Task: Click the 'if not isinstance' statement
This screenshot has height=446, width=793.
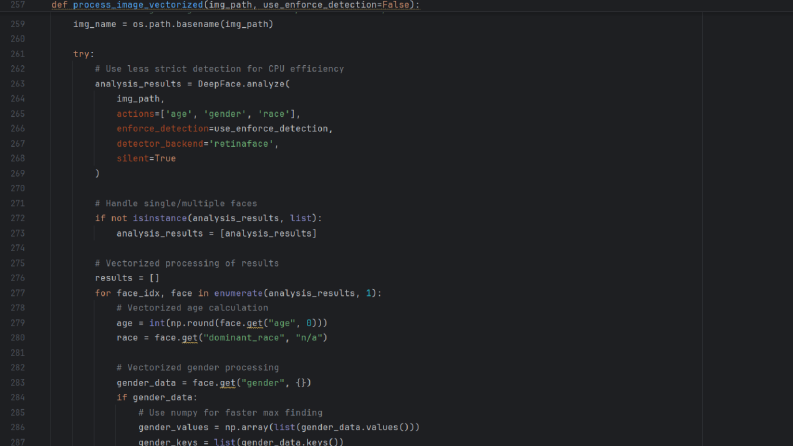Action: pyautogui.click(x=208, y=218)
